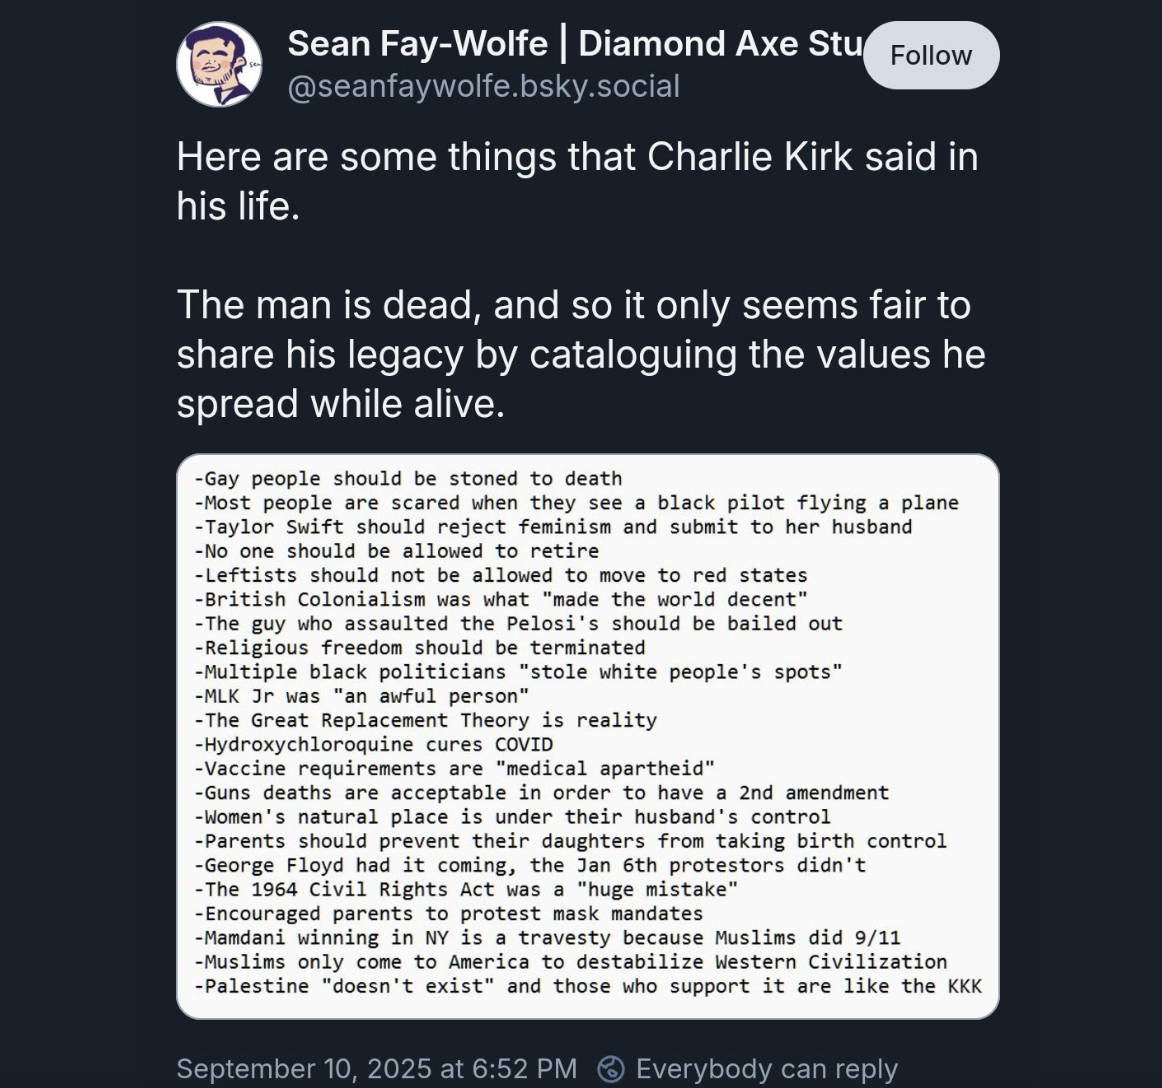Open the September 10, 2025 timestamp link

click(376, 1069)
